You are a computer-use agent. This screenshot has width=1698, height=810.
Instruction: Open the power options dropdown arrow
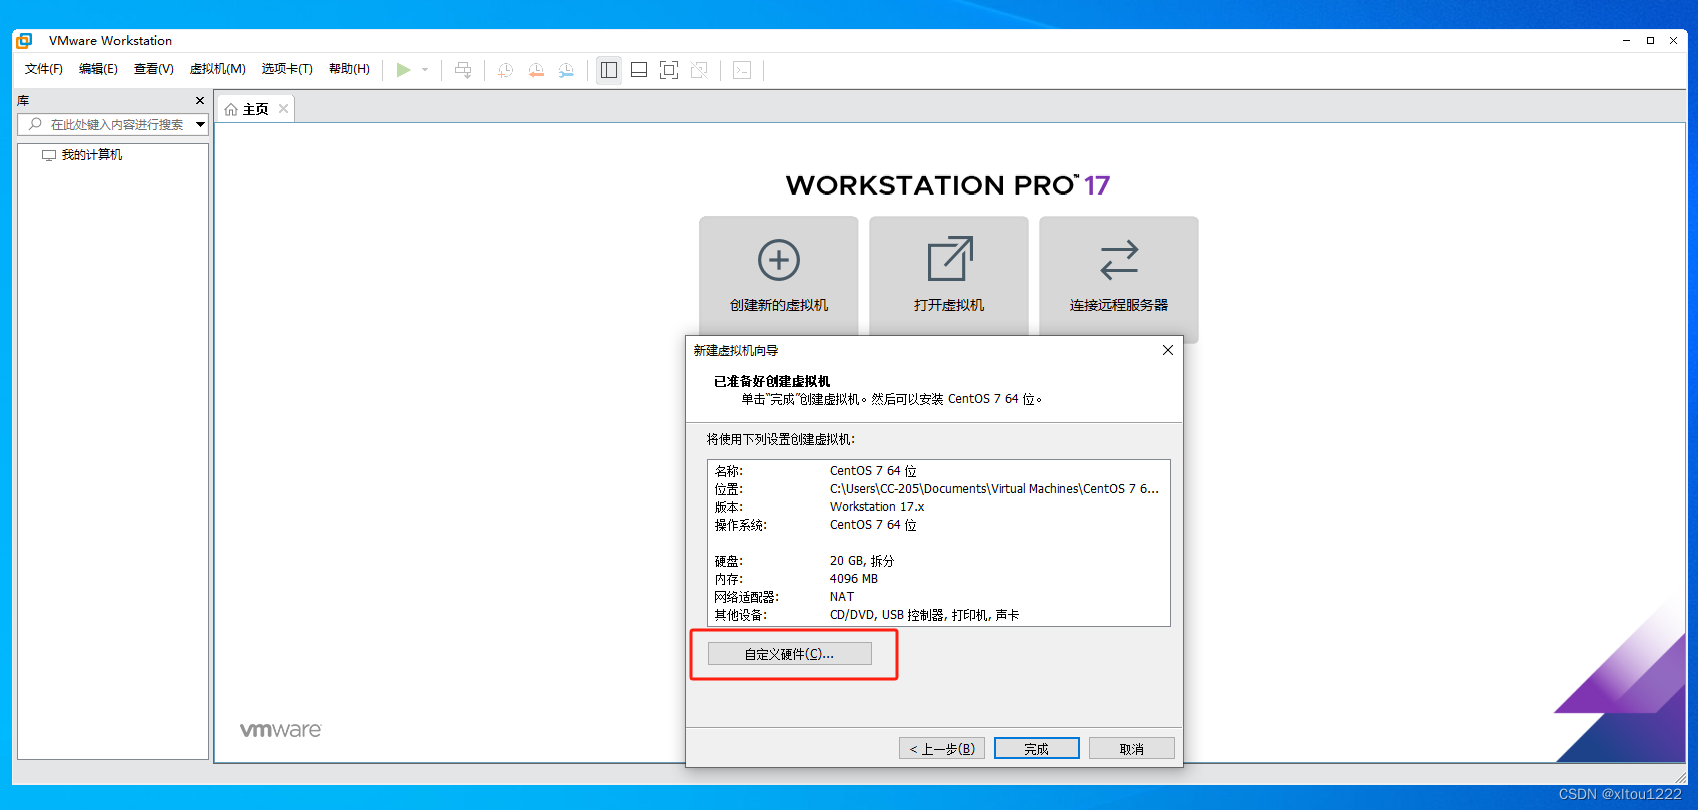click(425, 70)
